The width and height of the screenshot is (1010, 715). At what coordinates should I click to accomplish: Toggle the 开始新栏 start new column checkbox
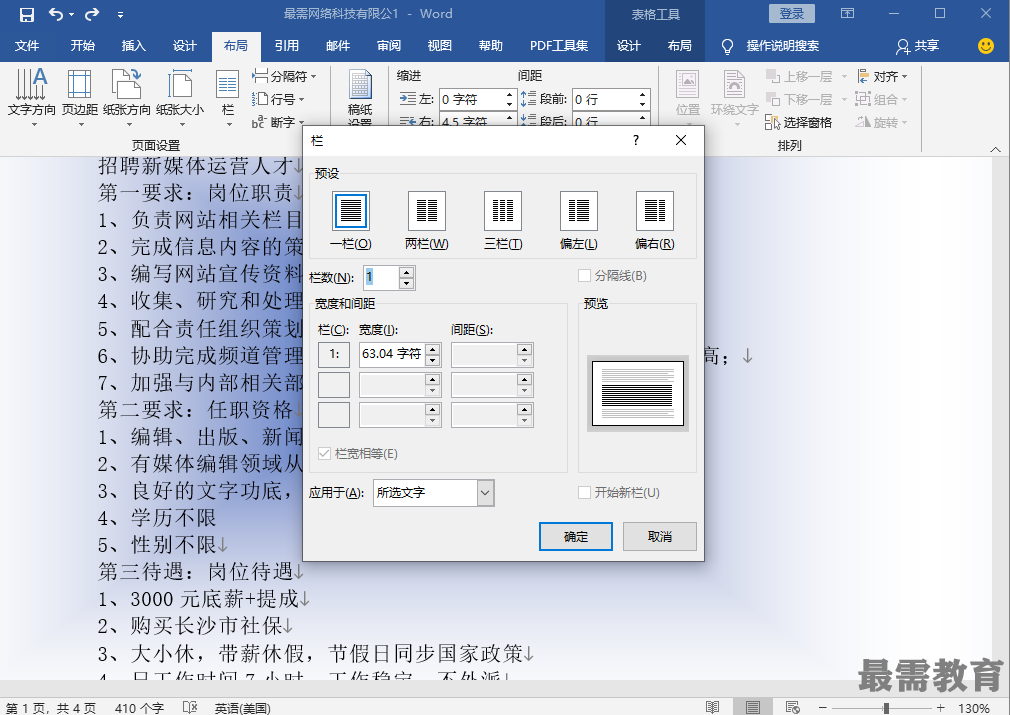tap(584, 493)
